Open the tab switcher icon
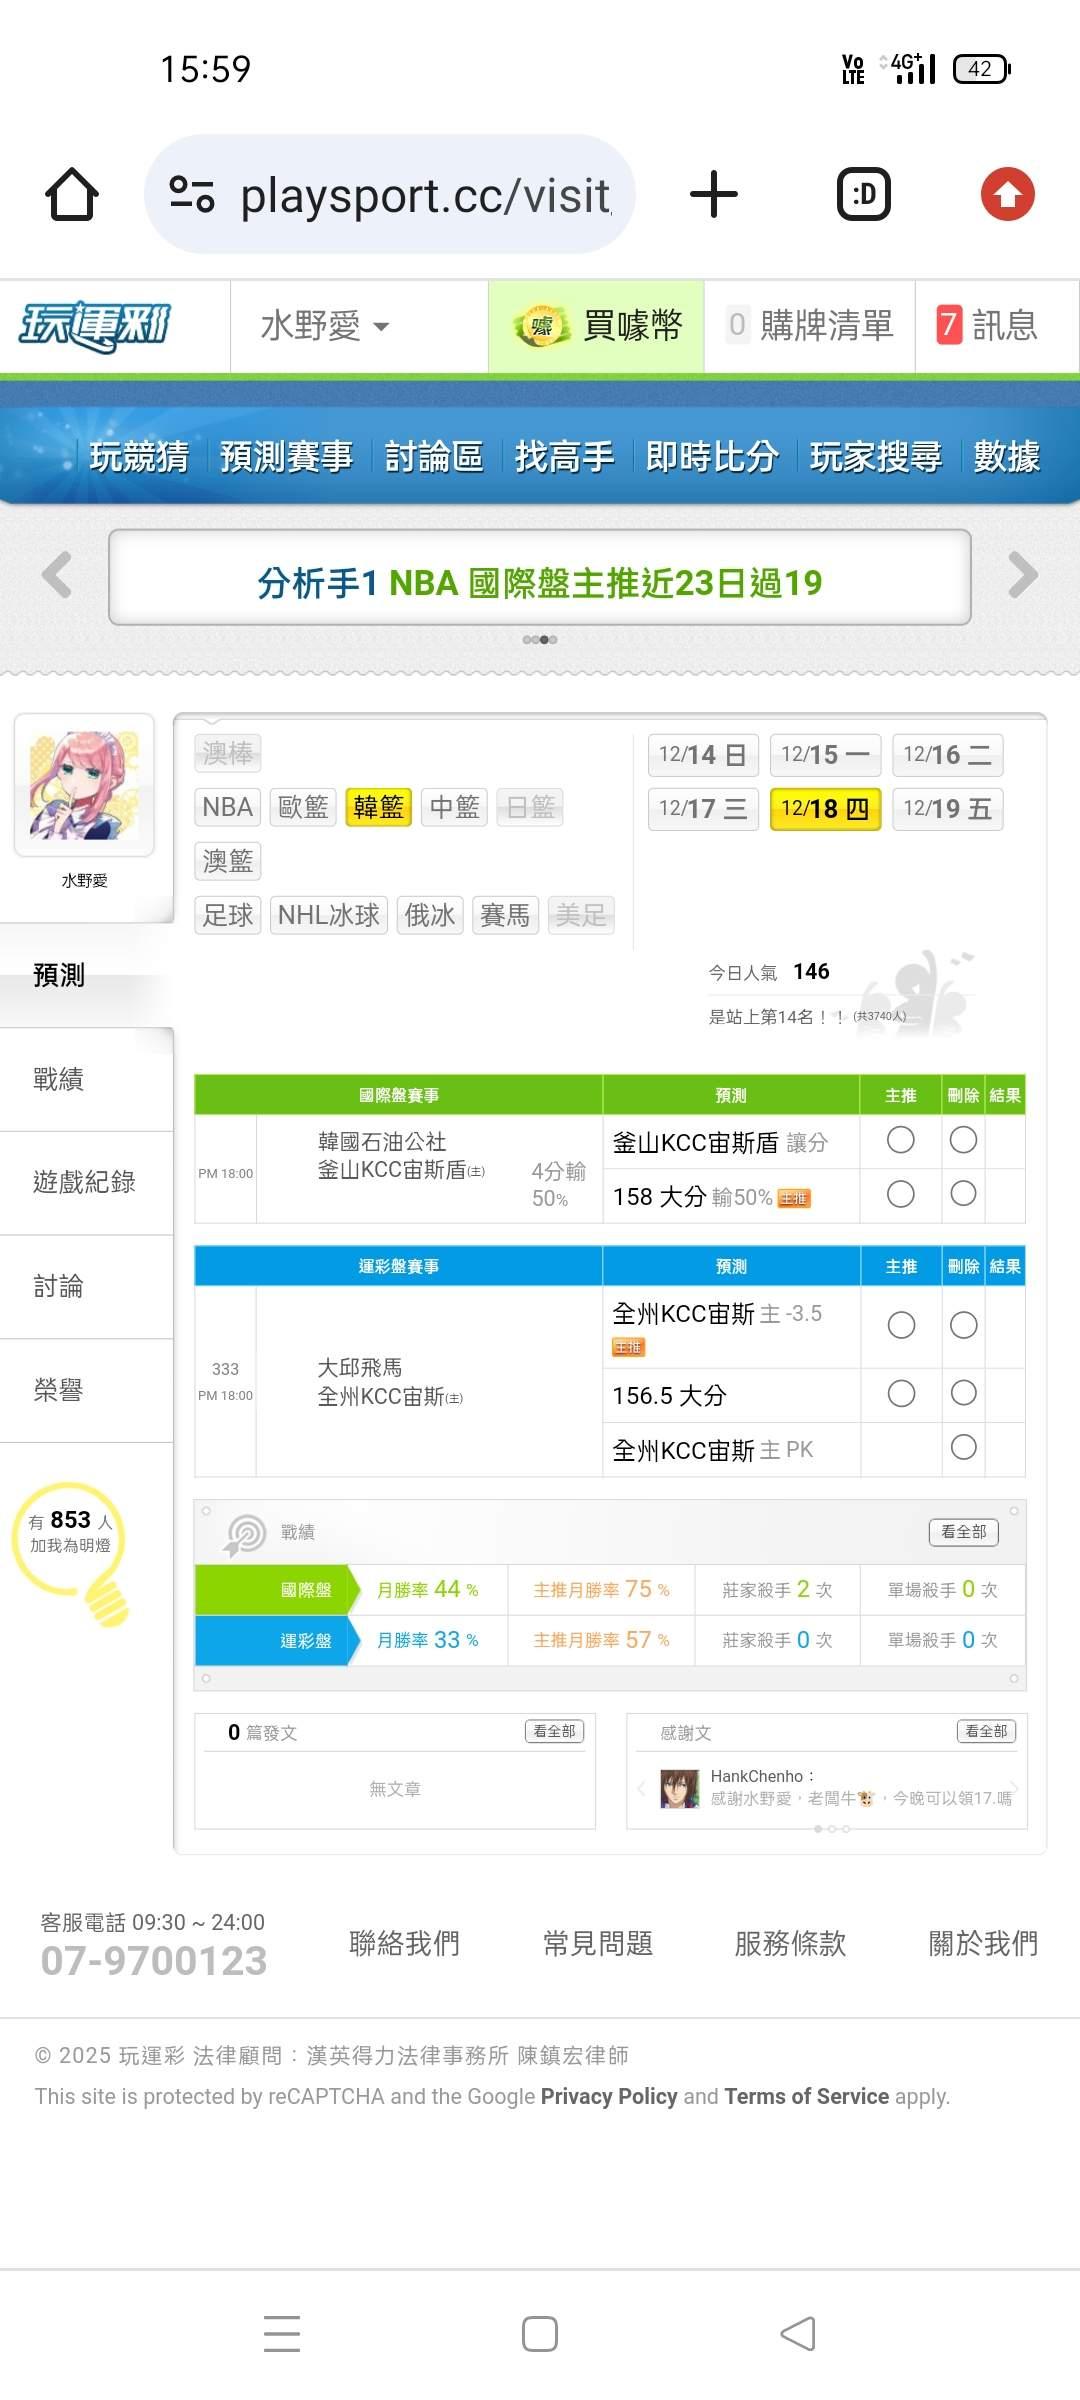The height and width of the screenshot is (2400, 1080). tap(863, 194)
